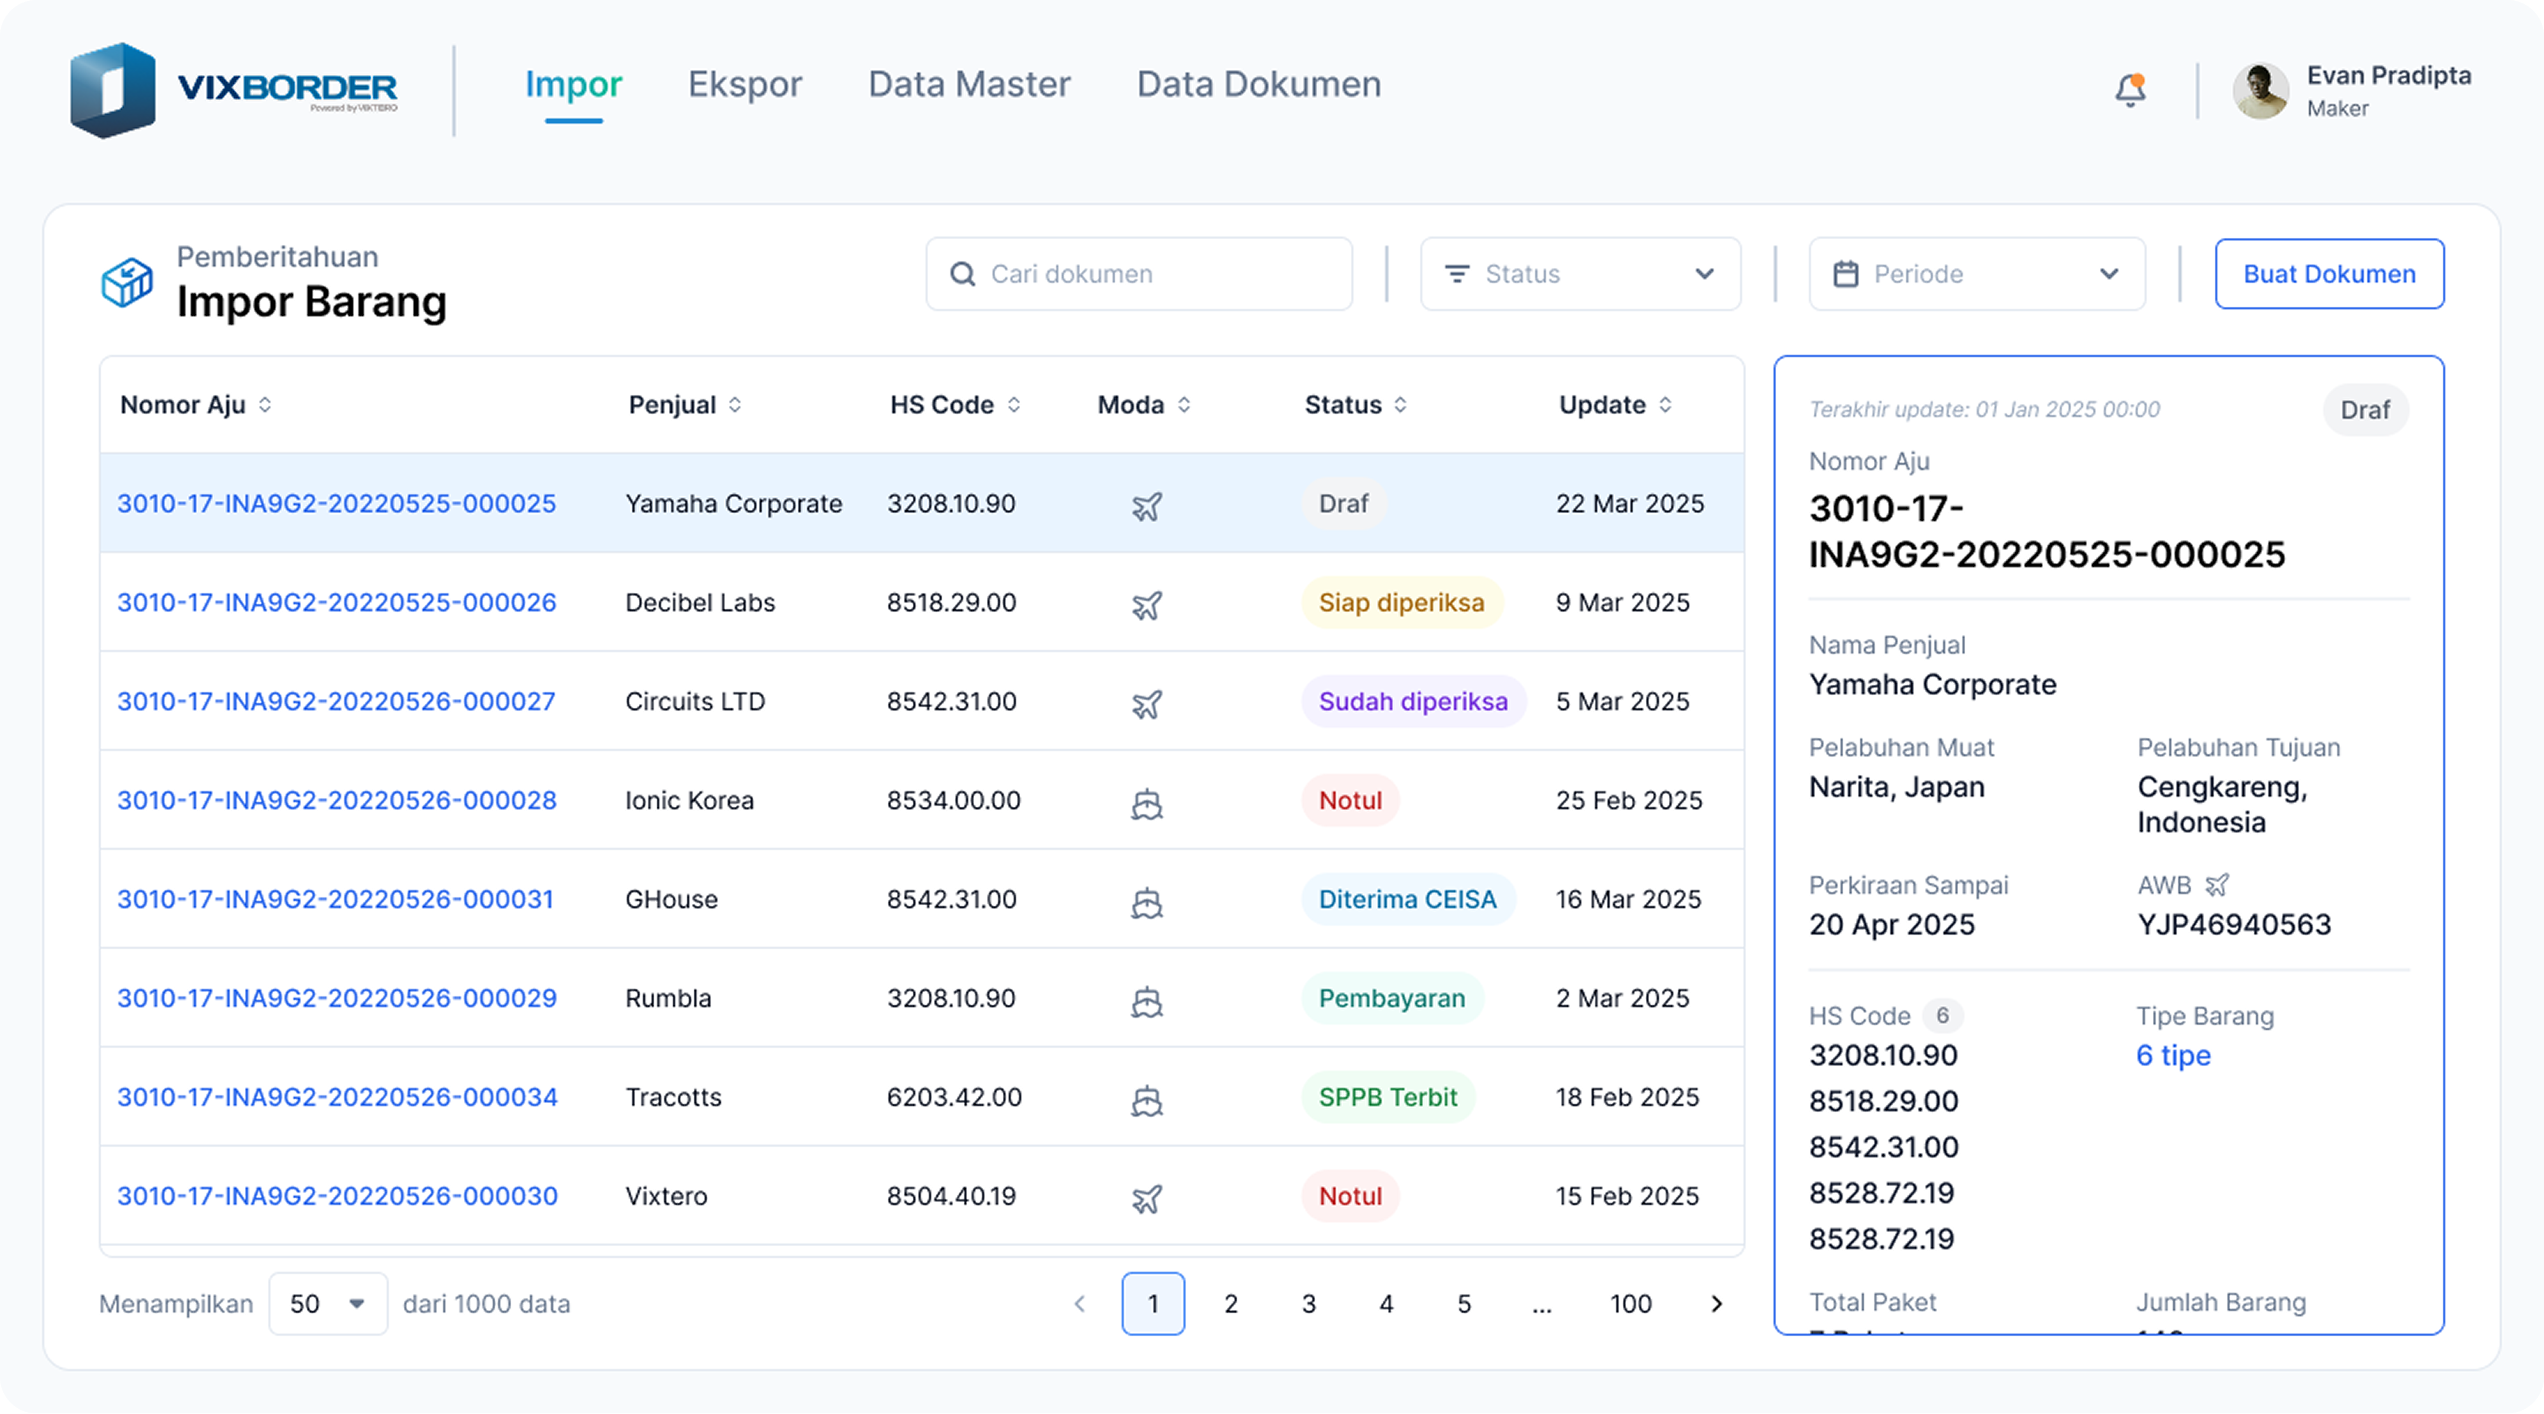Click the notification bell icon
2544x1414 pixels.
pos(2130,90)
